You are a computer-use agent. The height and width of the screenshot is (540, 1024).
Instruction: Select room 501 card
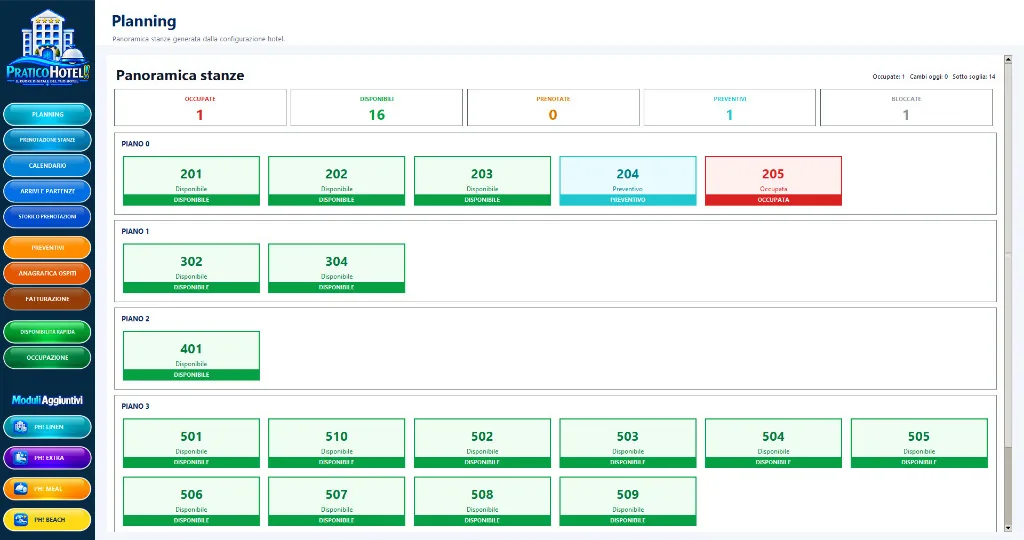191,443
